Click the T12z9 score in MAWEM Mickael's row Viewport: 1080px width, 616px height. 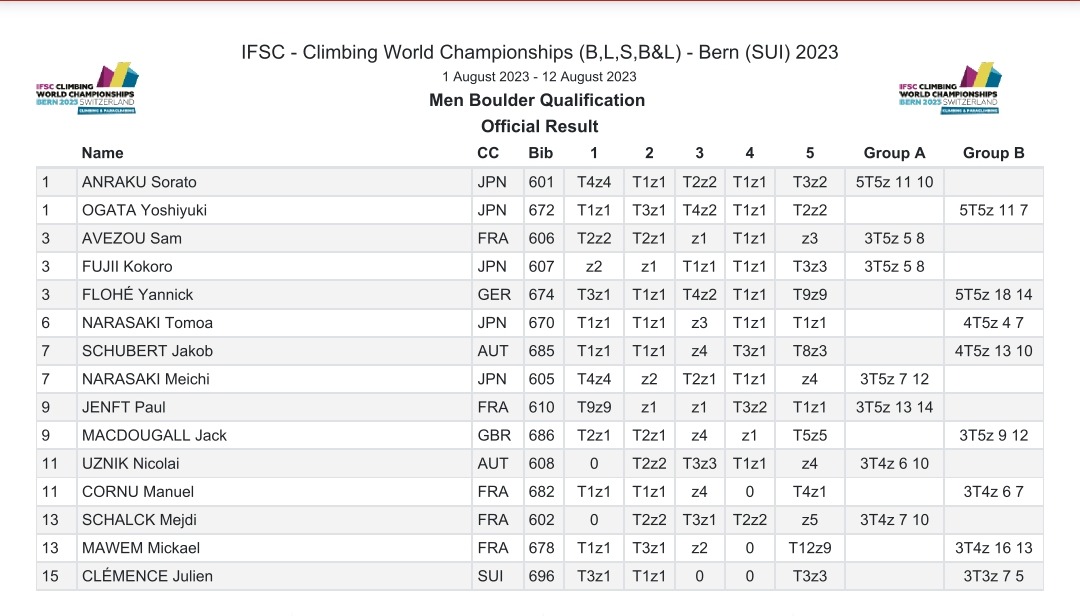tap(810, 548)
